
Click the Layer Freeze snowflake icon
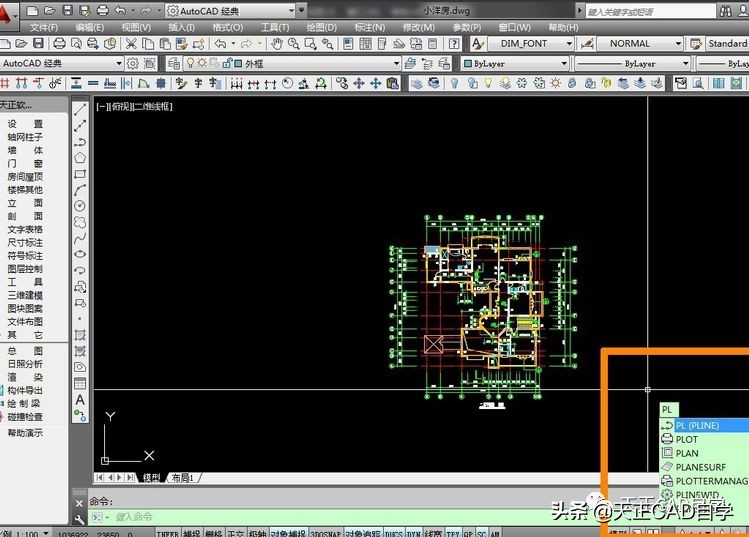tap(522, 84)
